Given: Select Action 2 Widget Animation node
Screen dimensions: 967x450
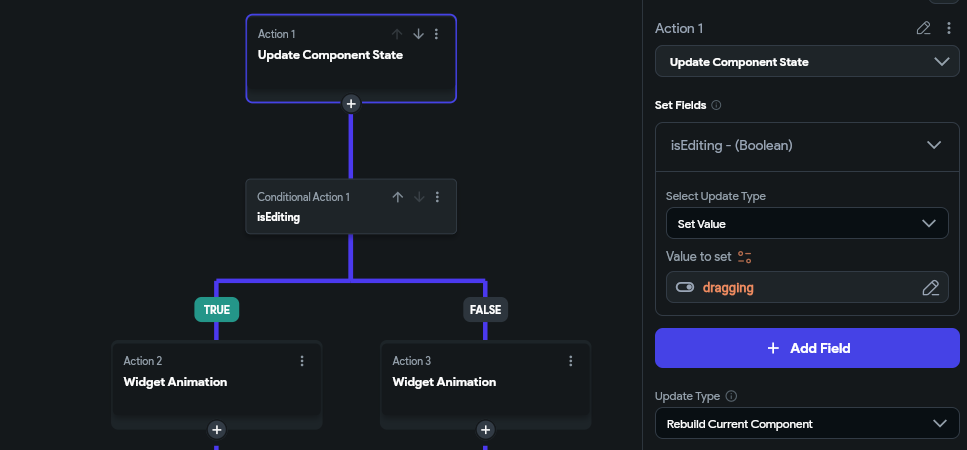Looking at the screenshot, I should click(216, 385).
